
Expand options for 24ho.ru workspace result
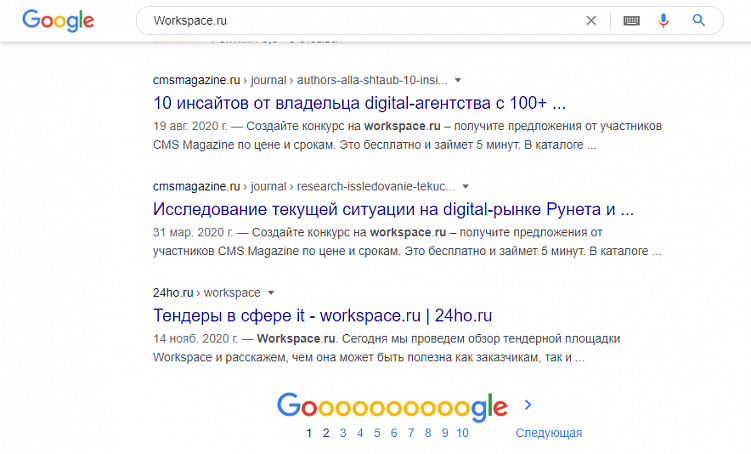[271, 293]
